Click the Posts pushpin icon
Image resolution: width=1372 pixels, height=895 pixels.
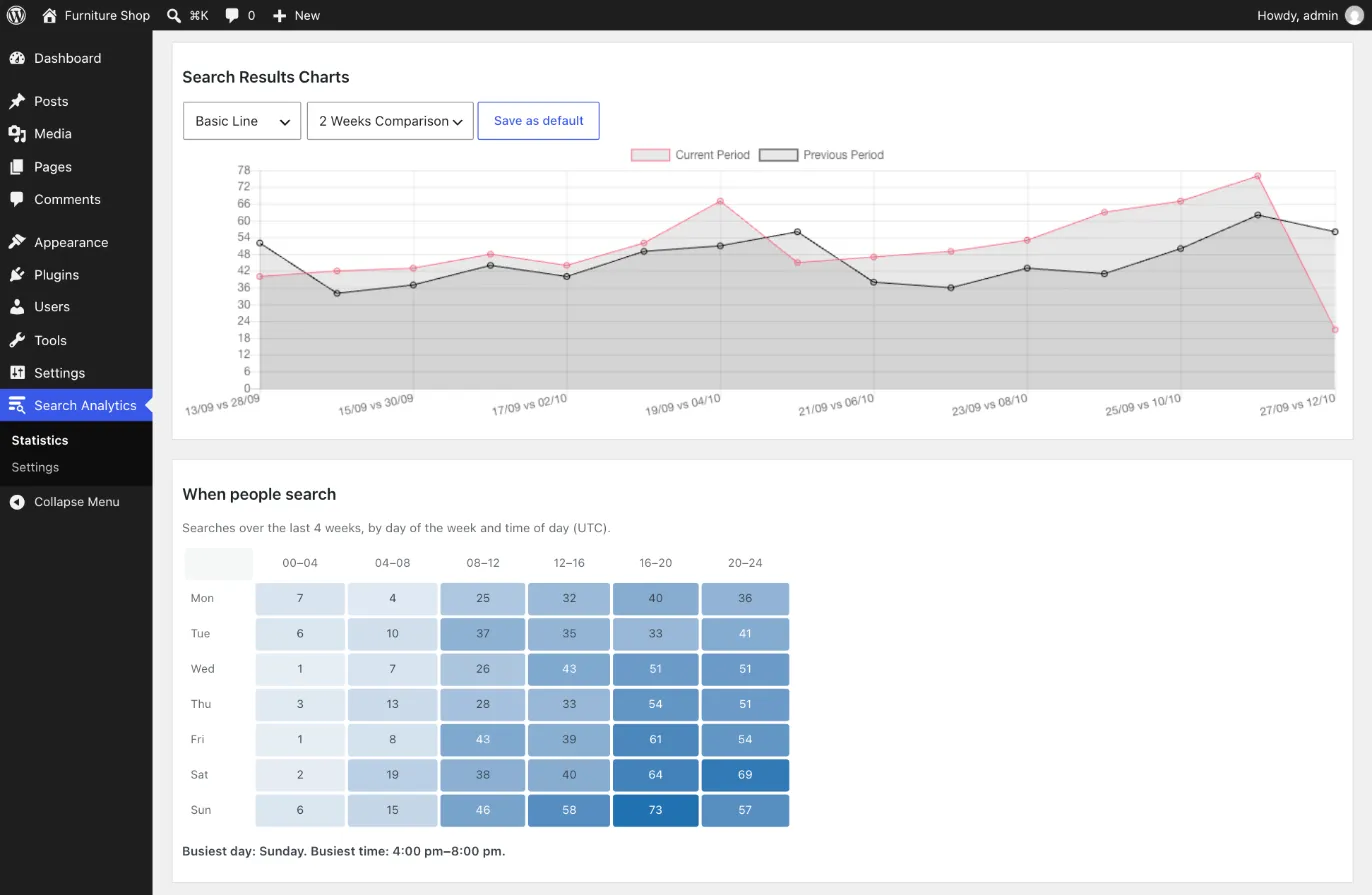[17, 101]
